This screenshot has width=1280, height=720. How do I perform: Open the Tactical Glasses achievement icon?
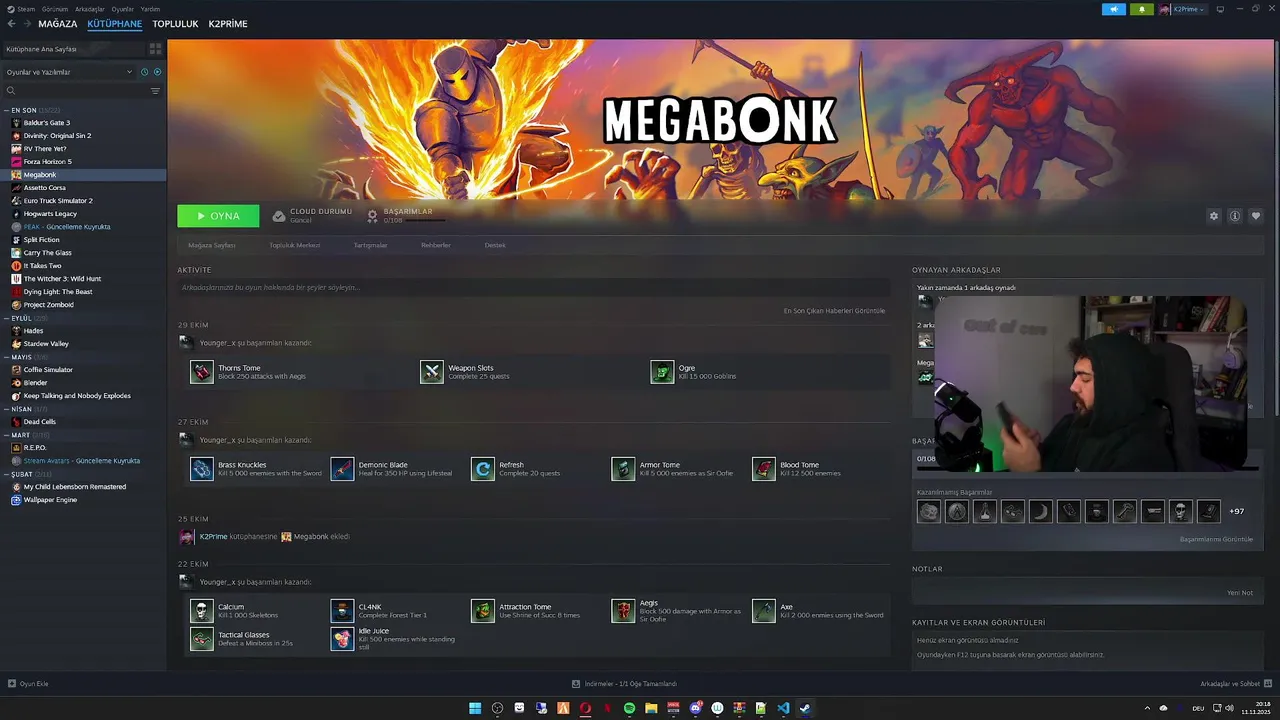click(202, 639)
